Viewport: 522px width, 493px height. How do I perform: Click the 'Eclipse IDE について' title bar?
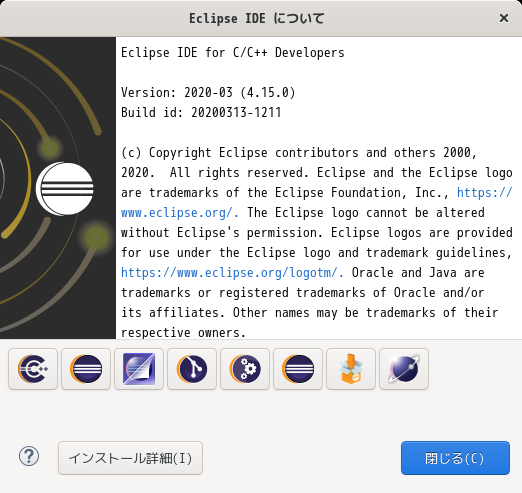point(257,18)
